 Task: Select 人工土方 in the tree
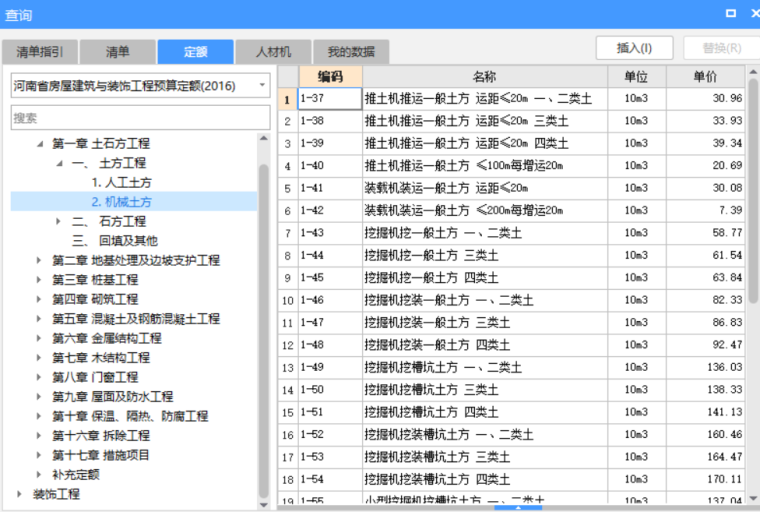122,183
